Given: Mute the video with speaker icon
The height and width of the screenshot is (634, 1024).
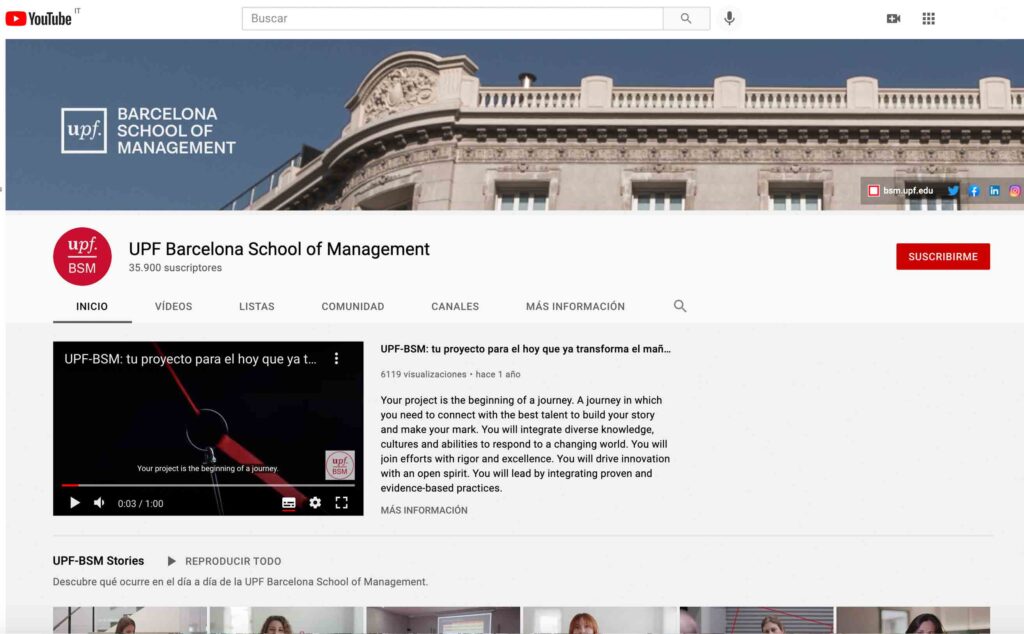Looking at the screenshot, I should (x=99, y=503).
